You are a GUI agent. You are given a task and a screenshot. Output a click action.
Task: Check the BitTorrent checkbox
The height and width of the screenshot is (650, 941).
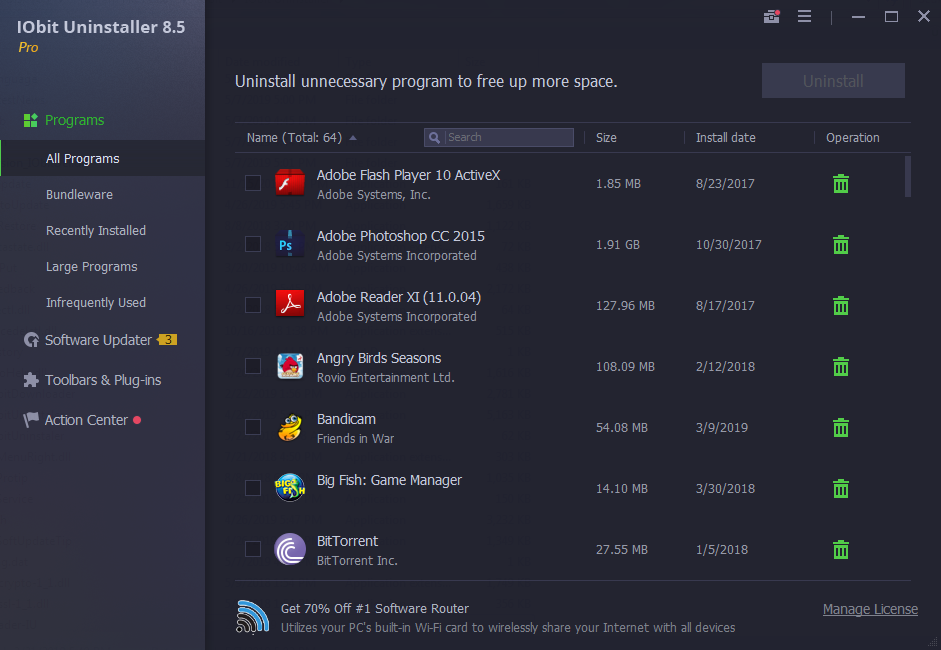click(x=253, y=549)
